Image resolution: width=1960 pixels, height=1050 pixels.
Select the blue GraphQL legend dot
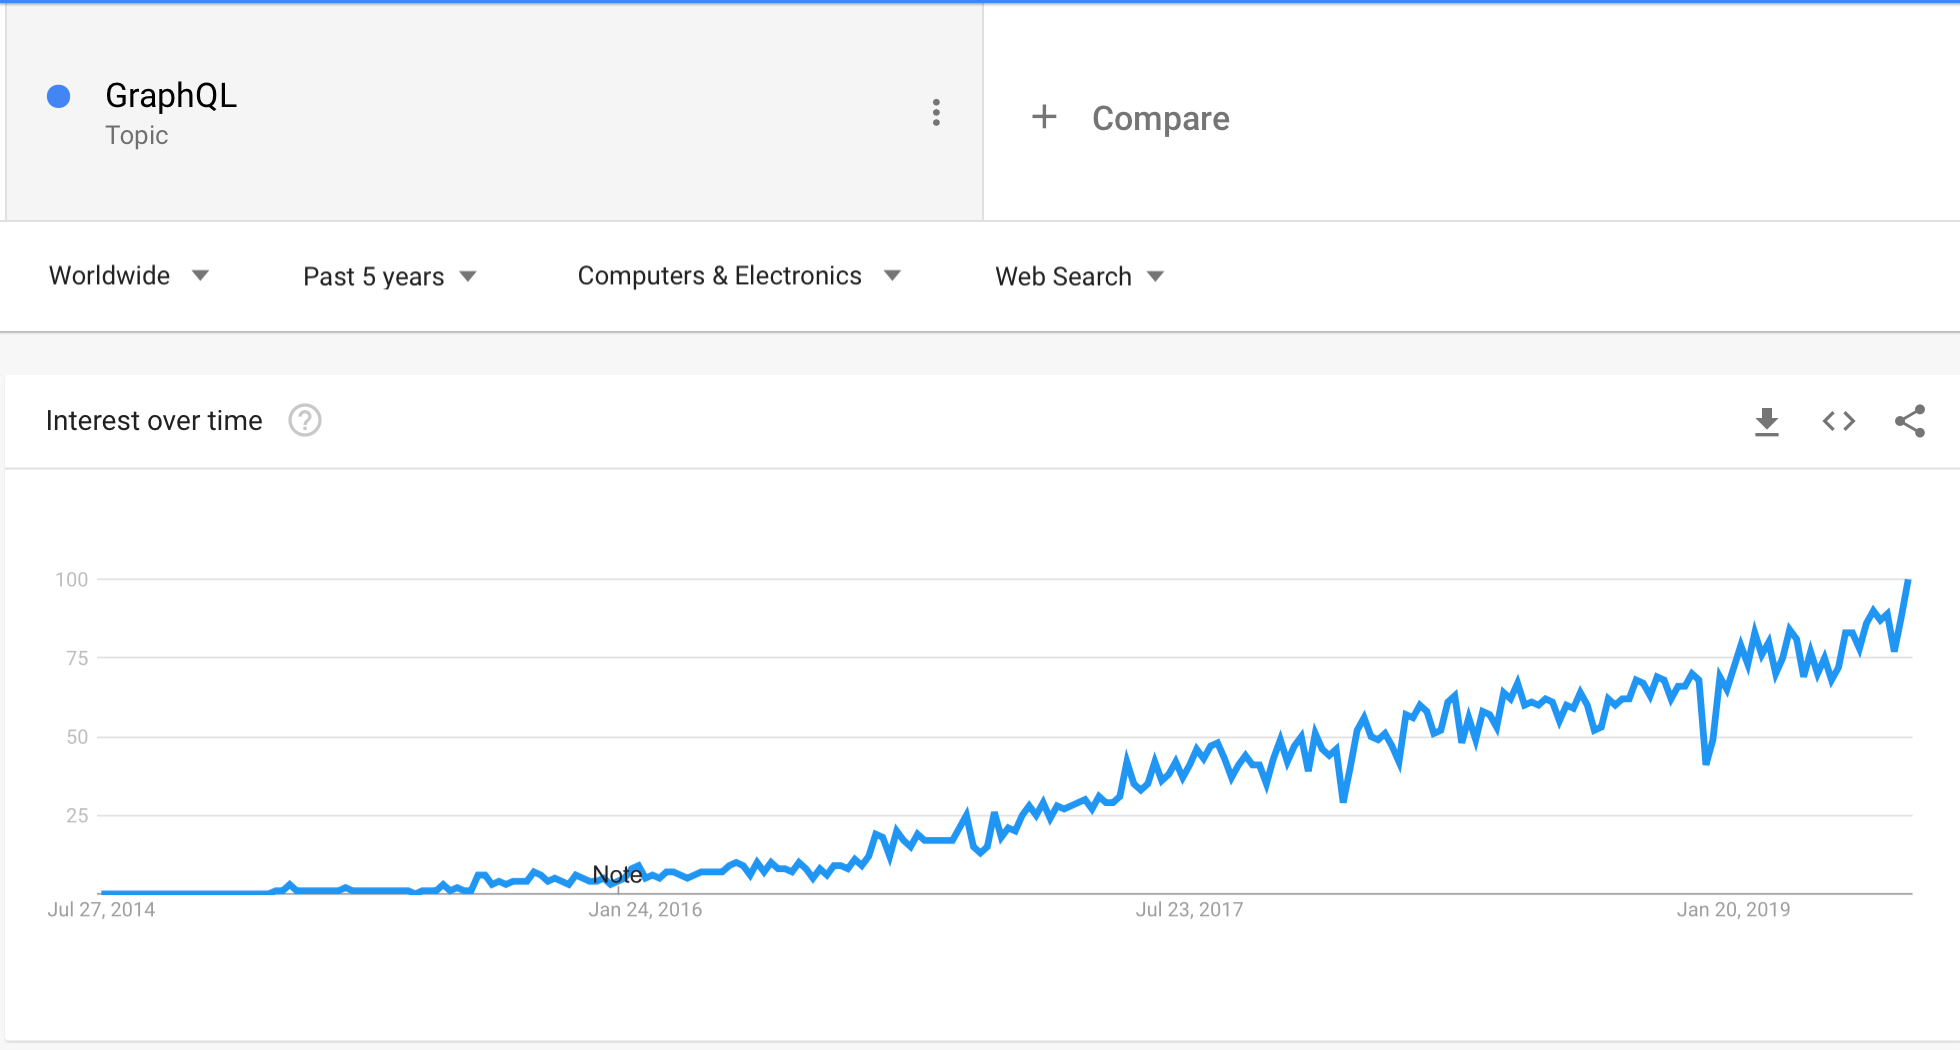59,95
